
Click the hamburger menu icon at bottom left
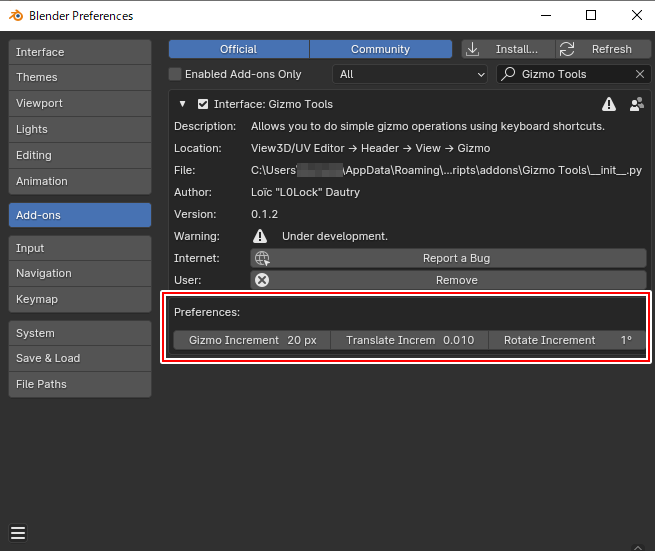(18, 532)
